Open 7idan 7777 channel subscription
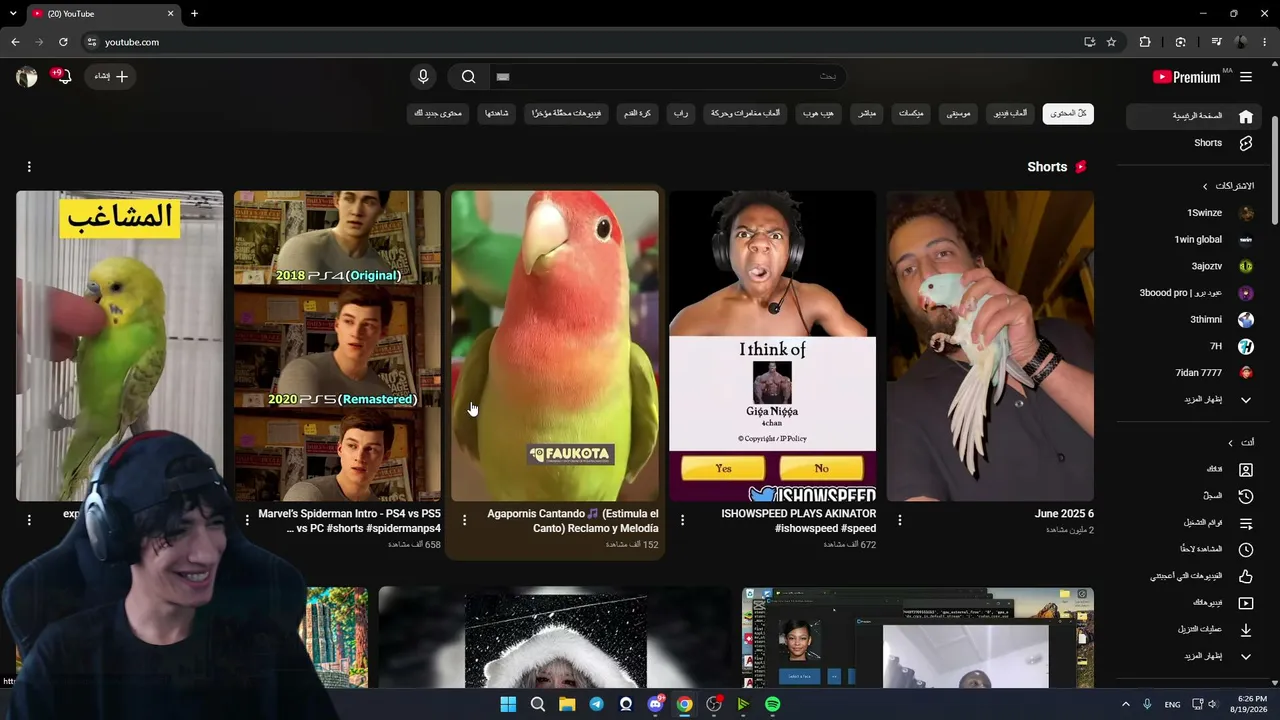This screenshot has height=720, width=1280. [1194, 373]
